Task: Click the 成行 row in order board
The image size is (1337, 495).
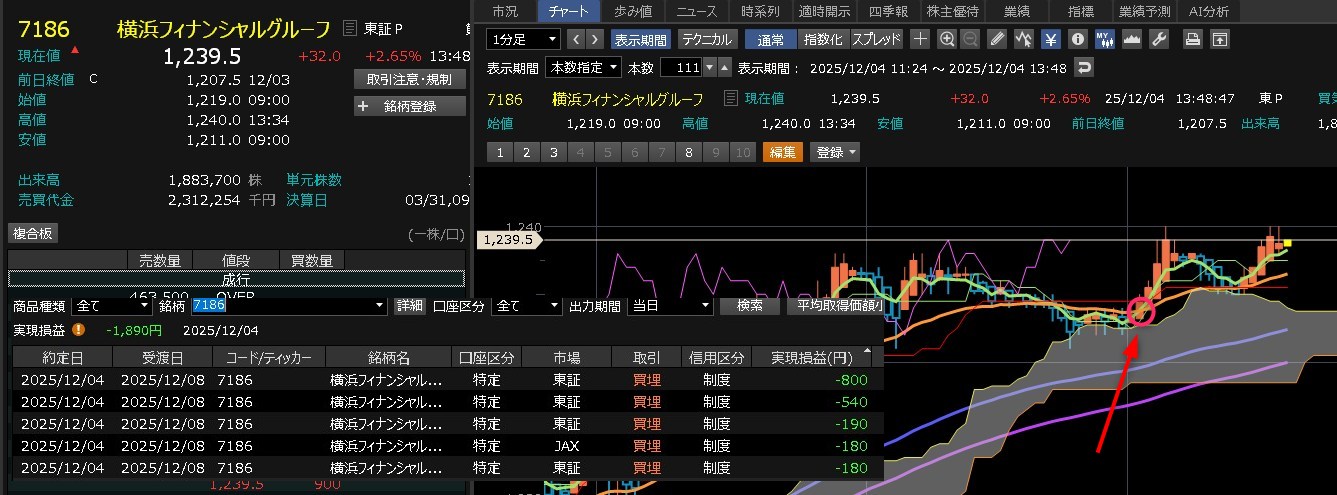Action: tap(236, 279)
